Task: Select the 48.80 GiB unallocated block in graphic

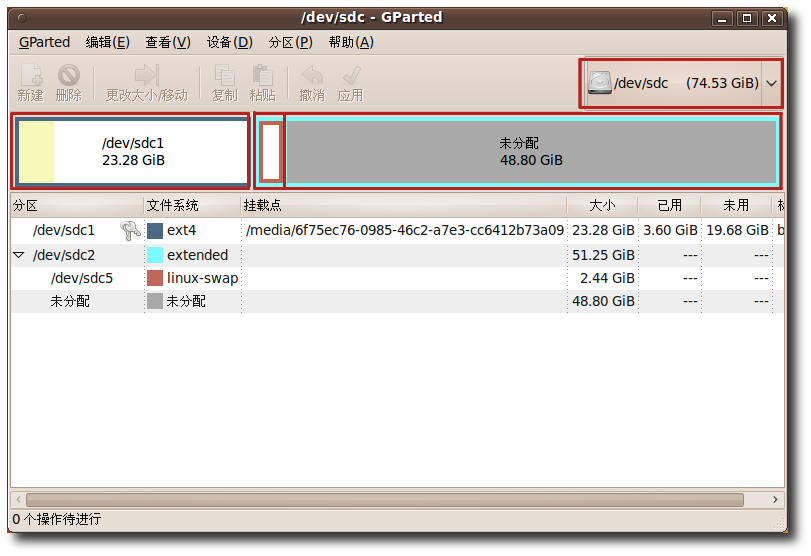Action: point(532,152)
